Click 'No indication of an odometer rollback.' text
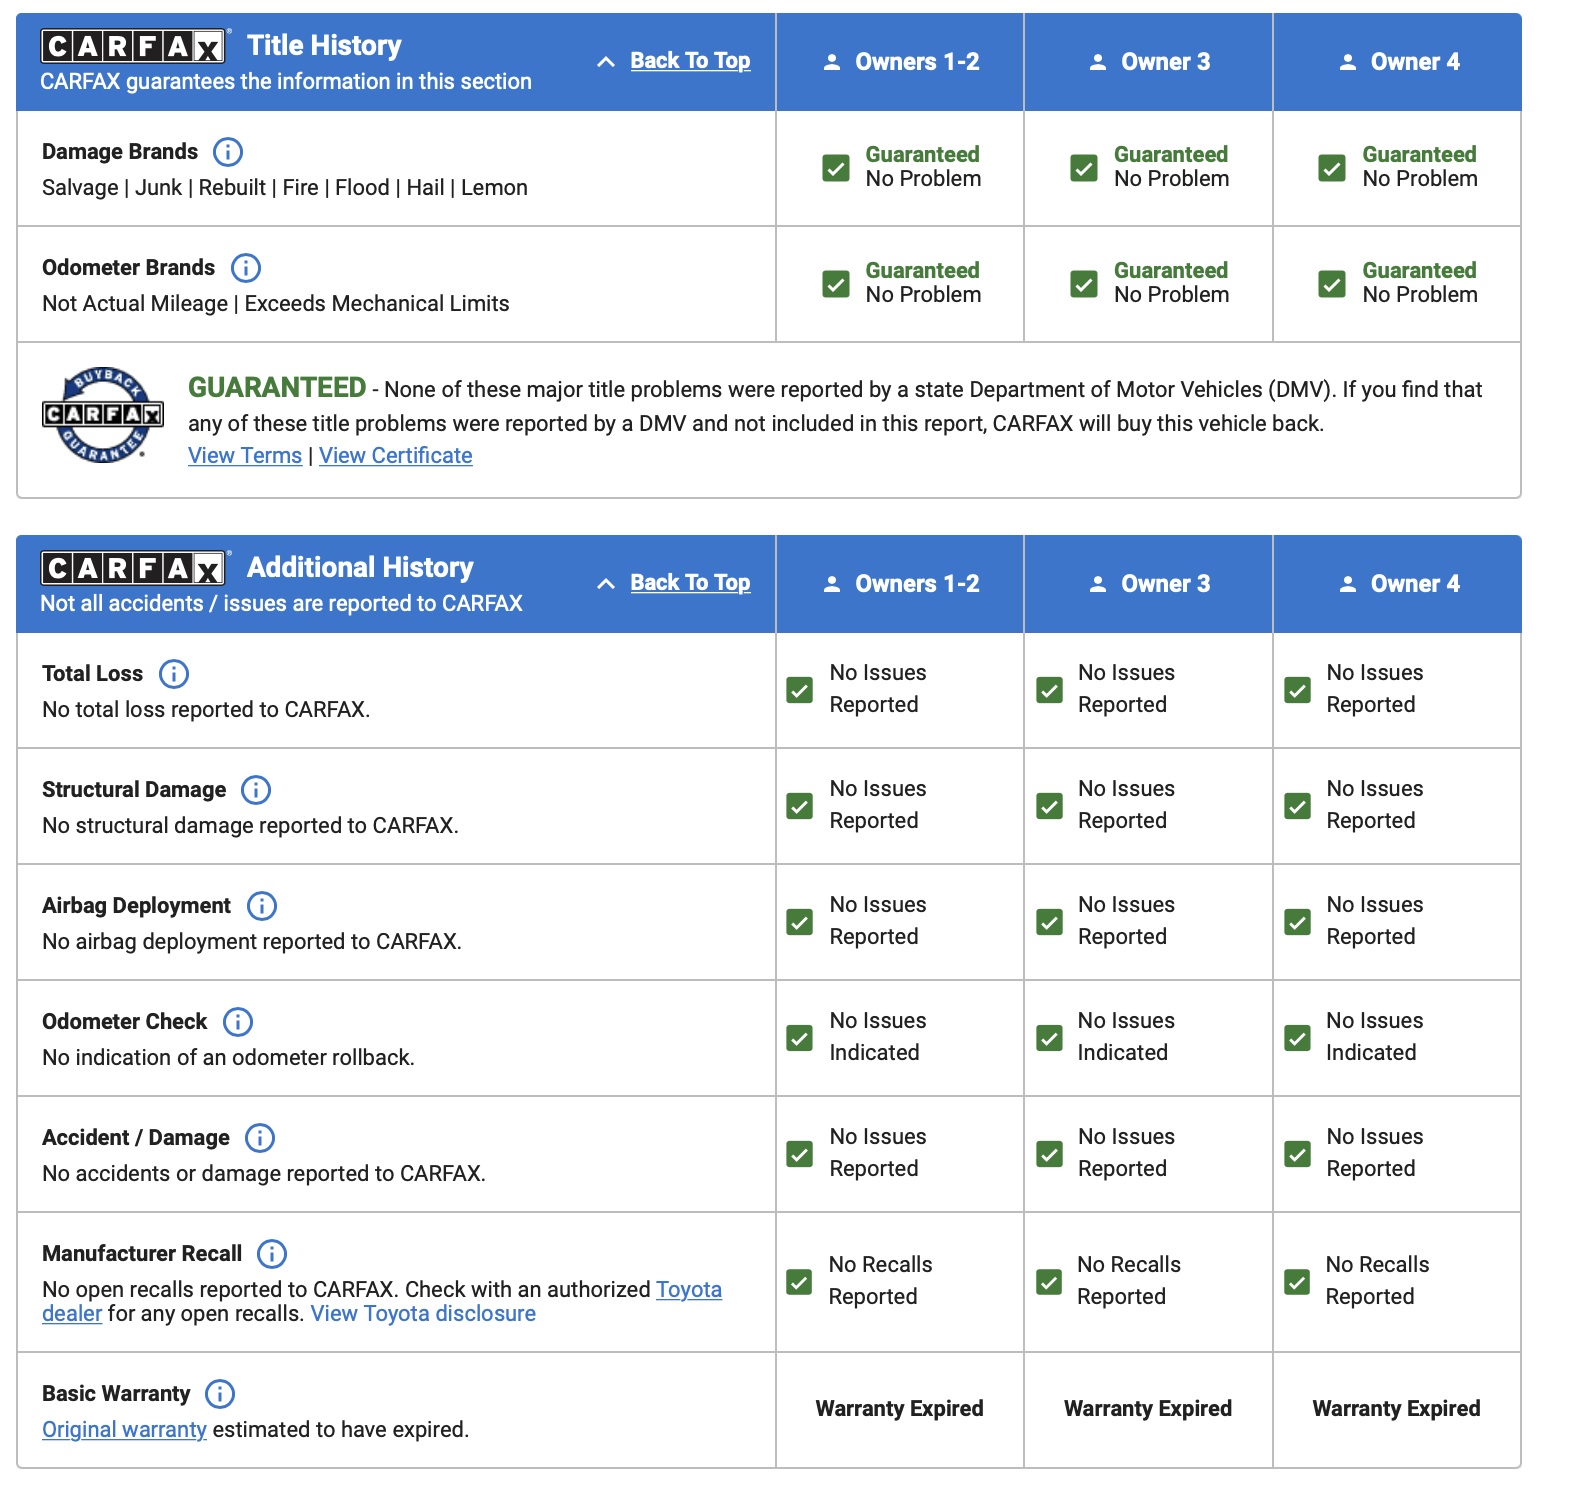 [228, 1058]
